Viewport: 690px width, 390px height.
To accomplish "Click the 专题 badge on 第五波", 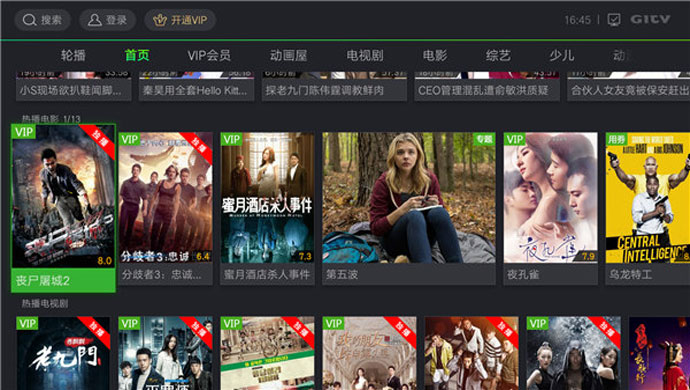I will pyautogui.click(x=484, y=139).
